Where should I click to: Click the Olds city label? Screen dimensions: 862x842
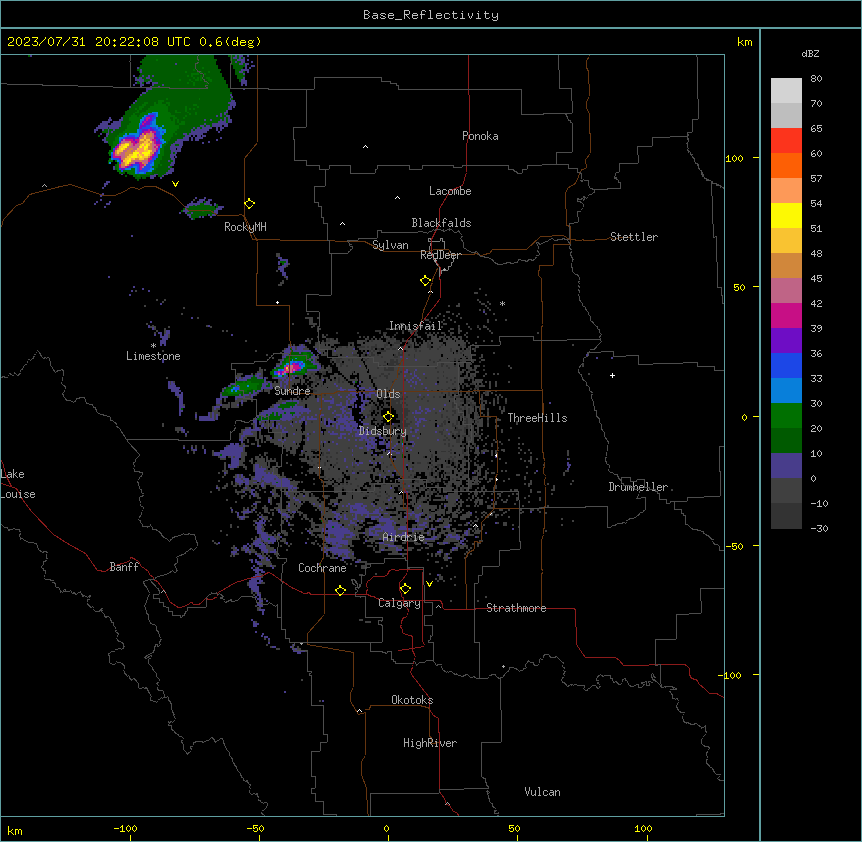tap(388, 394)
